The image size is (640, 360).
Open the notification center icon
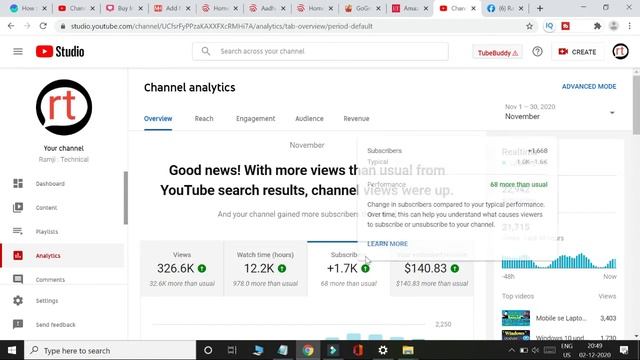point(624,350)
